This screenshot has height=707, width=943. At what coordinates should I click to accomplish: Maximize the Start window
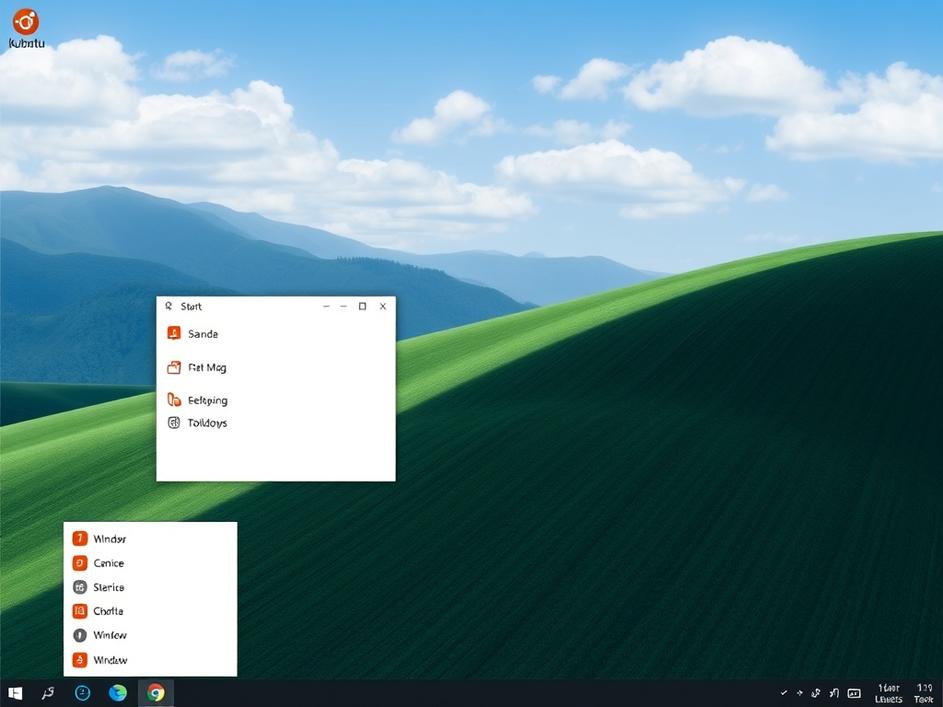(362, 307)
